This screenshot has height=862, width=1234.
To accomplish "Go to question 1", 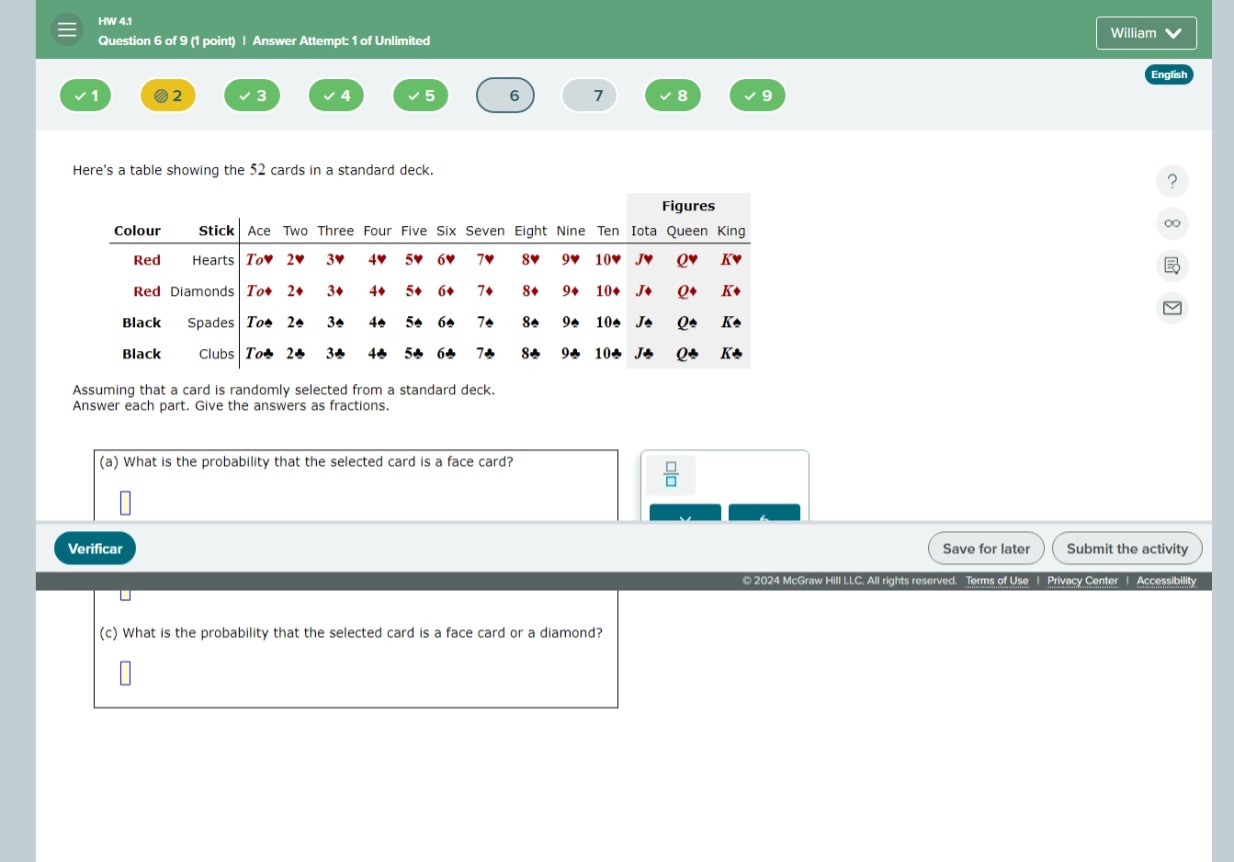I will point(86,96).
